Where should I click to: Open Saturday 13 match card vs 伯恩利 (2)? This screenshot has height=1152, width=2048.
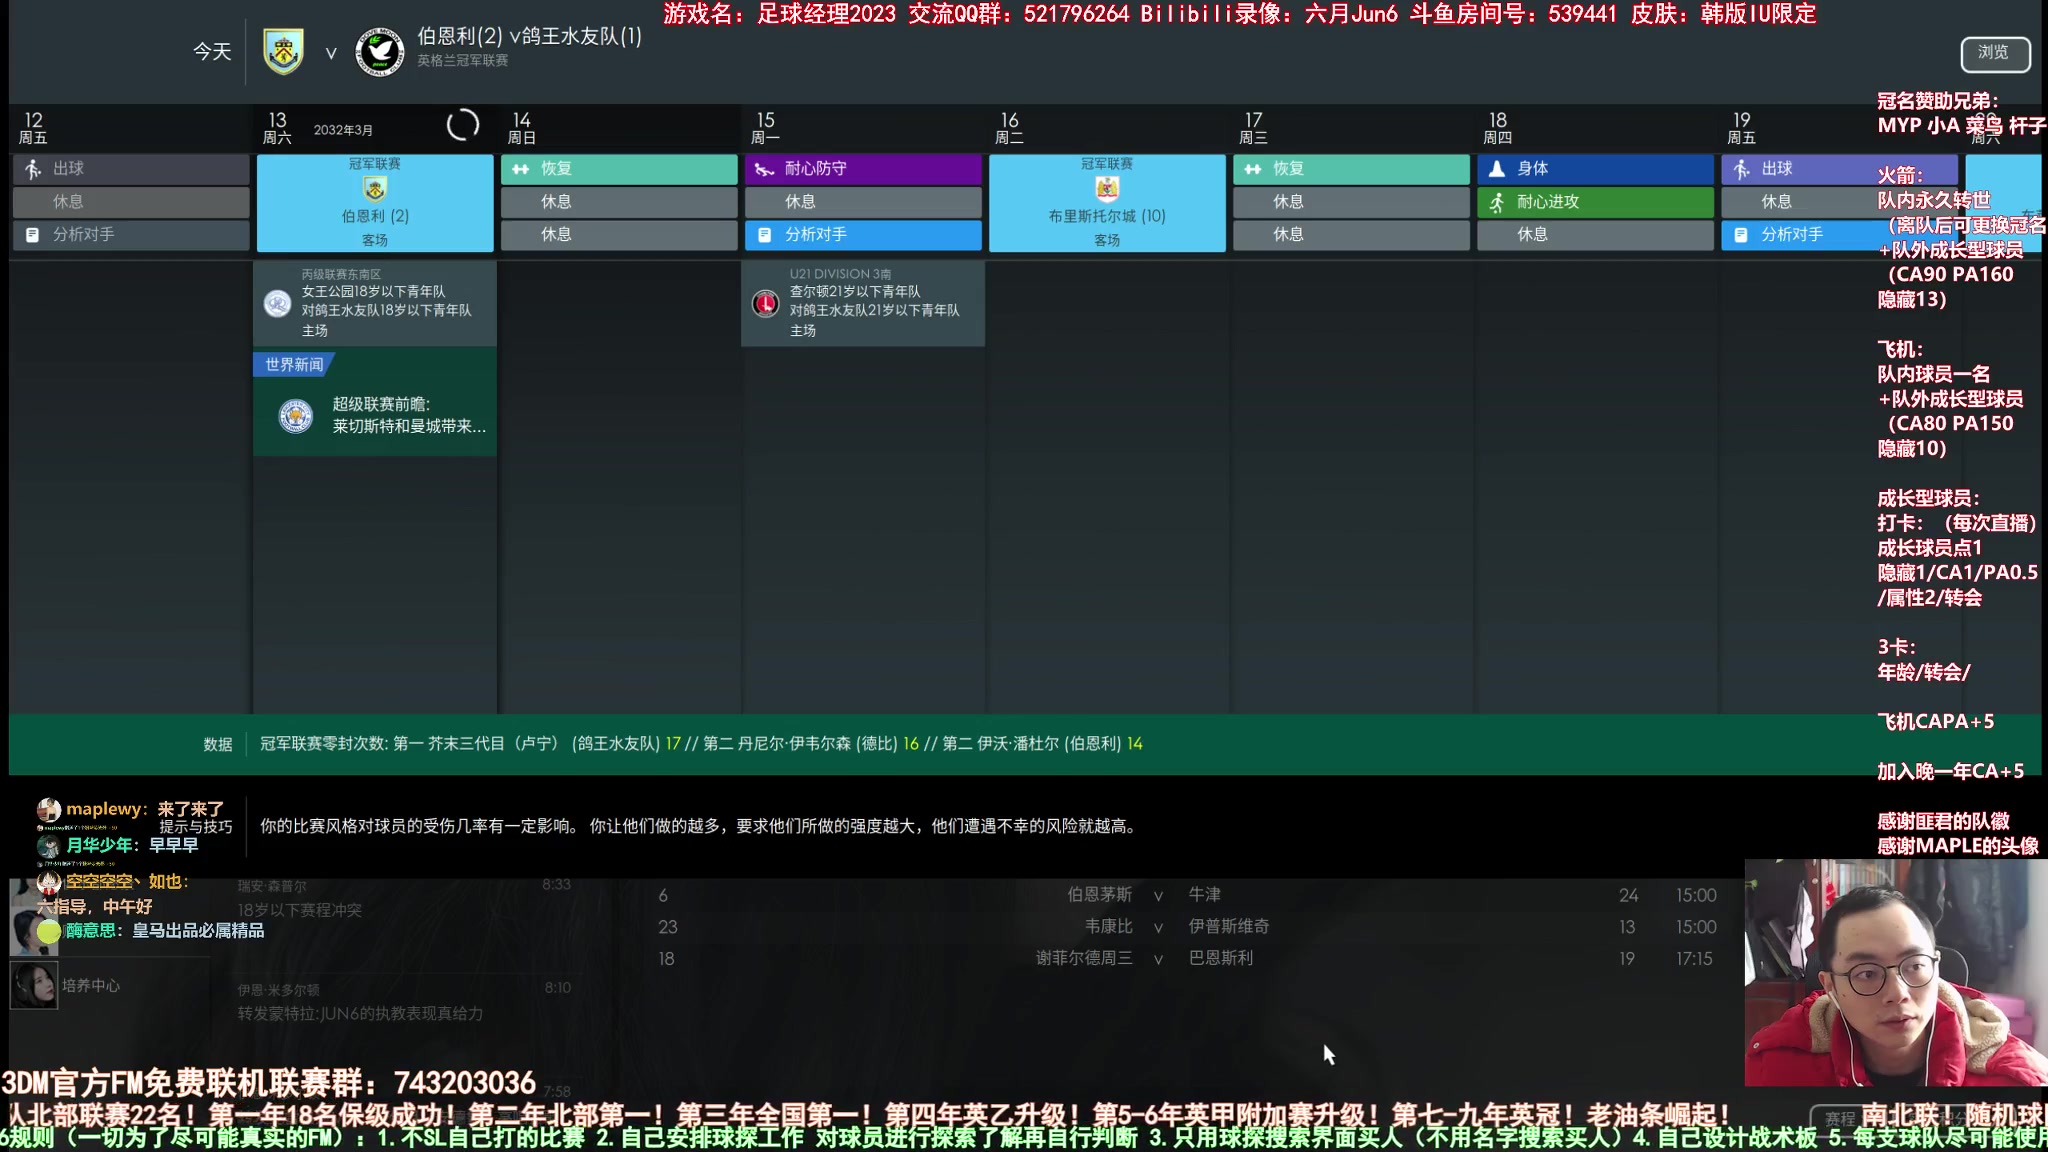[x=375, y=202]
